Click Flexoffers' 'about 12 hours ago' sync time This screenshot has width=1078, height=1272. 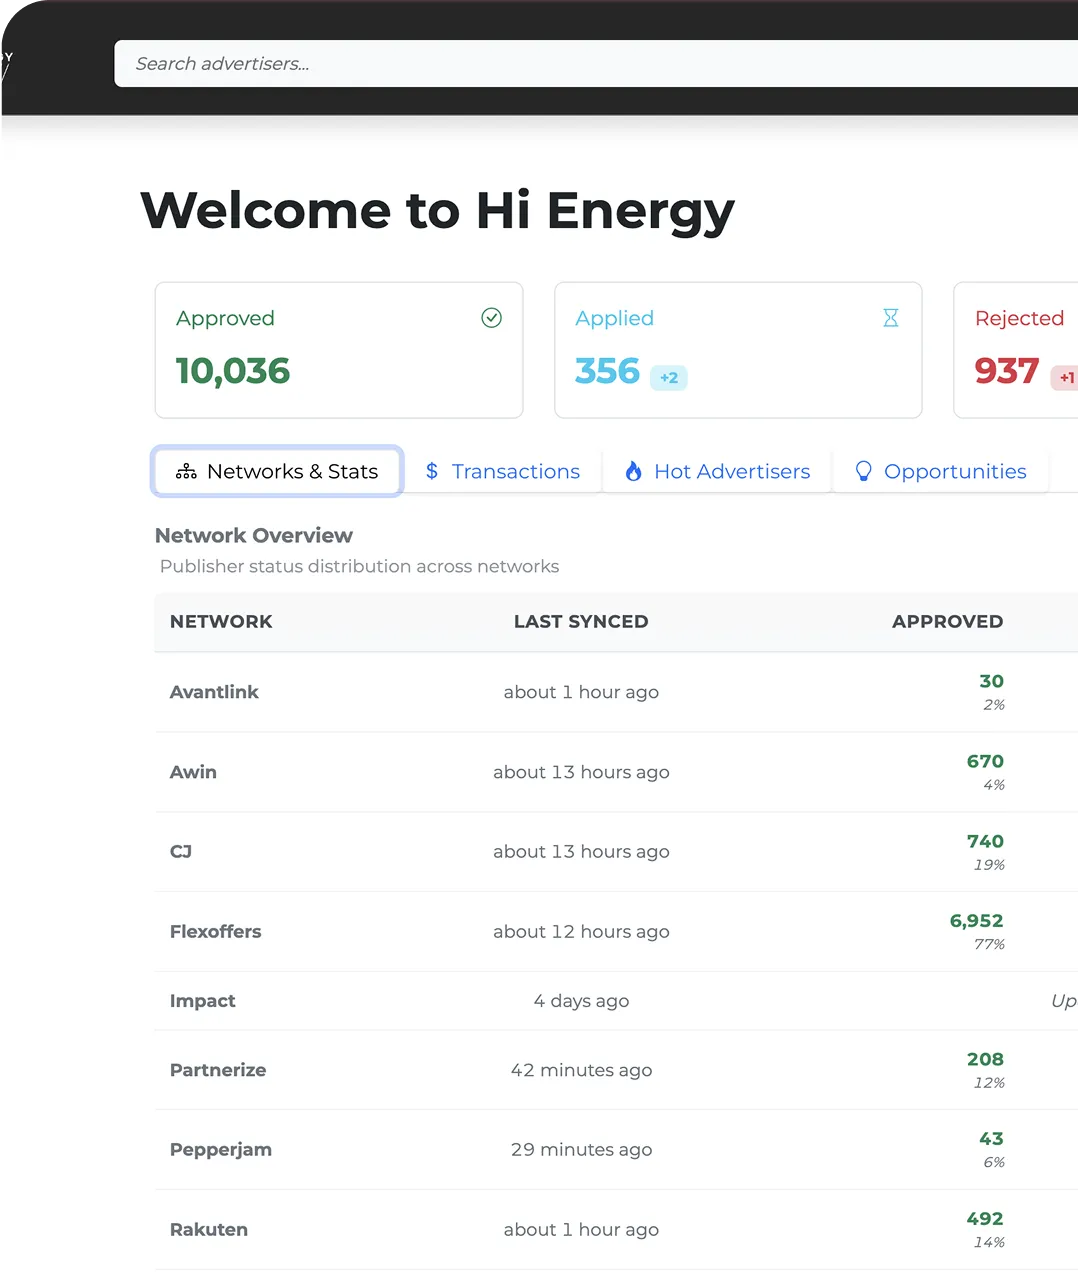pos(581,932)
